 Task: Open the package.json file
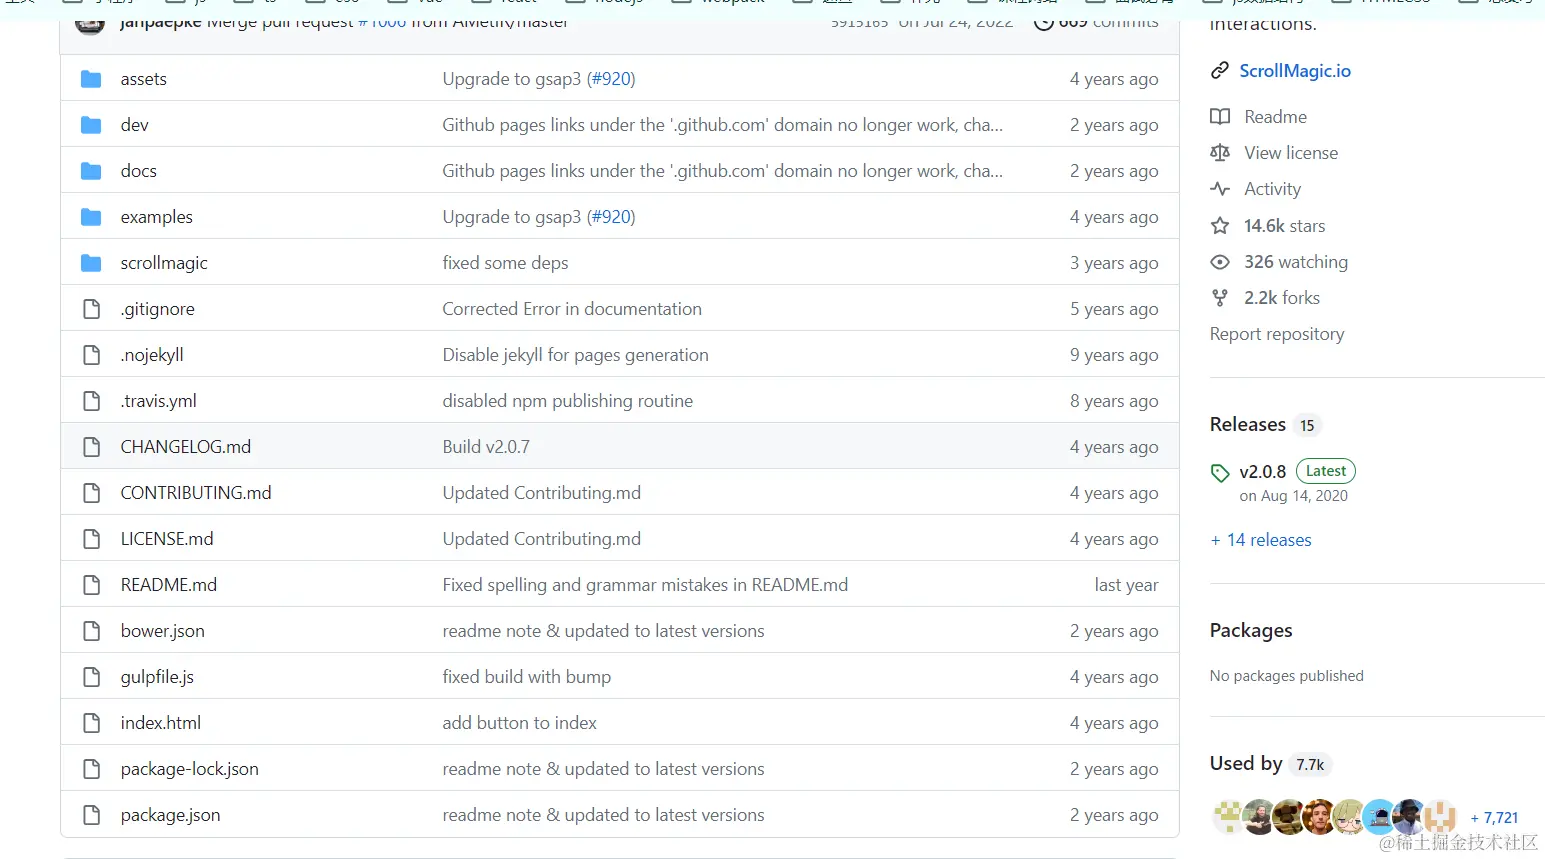tap(171, 815)
